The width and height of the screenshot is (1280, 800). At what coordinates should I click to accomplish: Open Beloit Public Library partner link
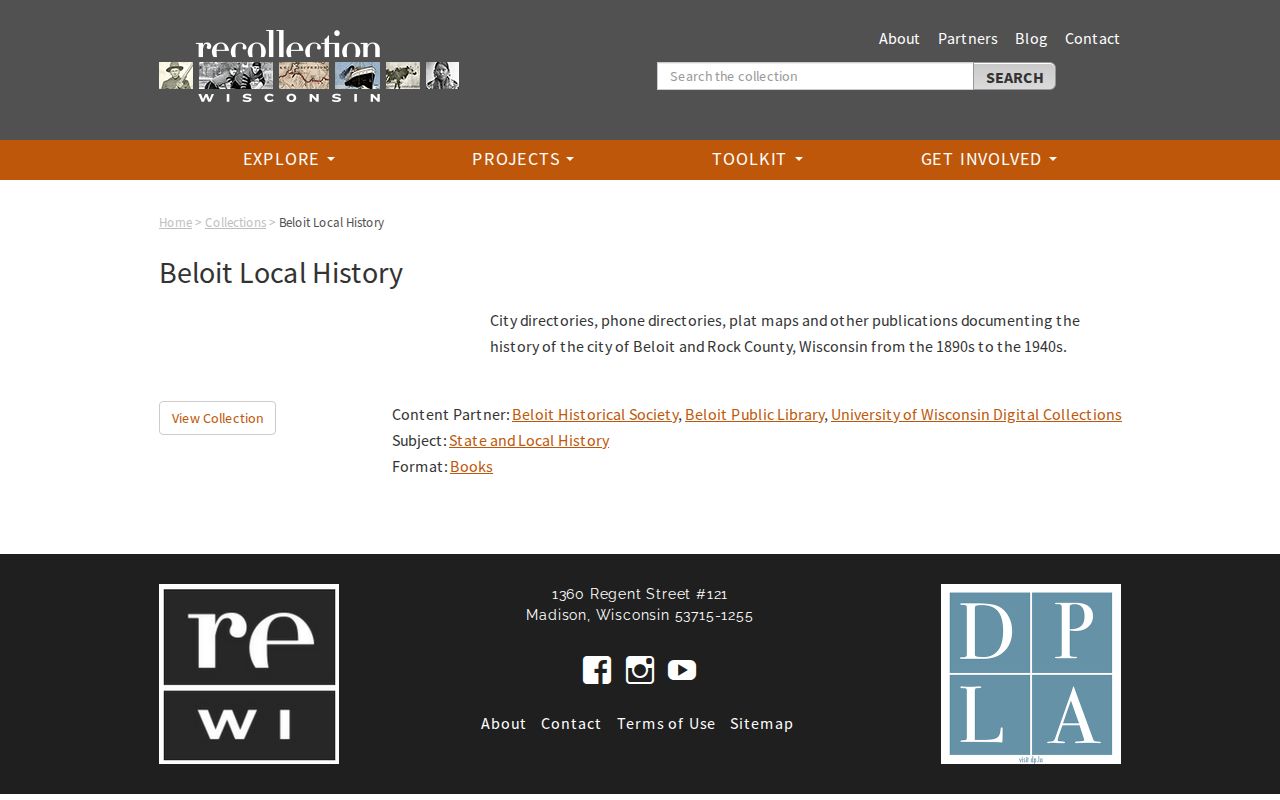754,414
